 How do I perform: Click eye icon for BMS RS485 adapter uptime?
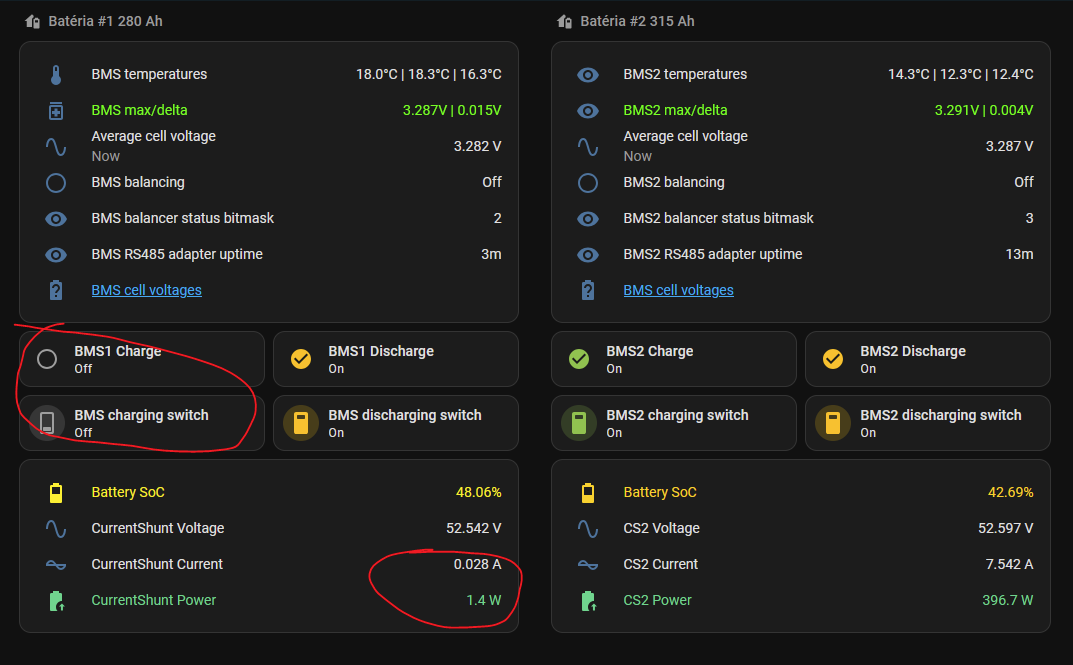click(56, 255)
